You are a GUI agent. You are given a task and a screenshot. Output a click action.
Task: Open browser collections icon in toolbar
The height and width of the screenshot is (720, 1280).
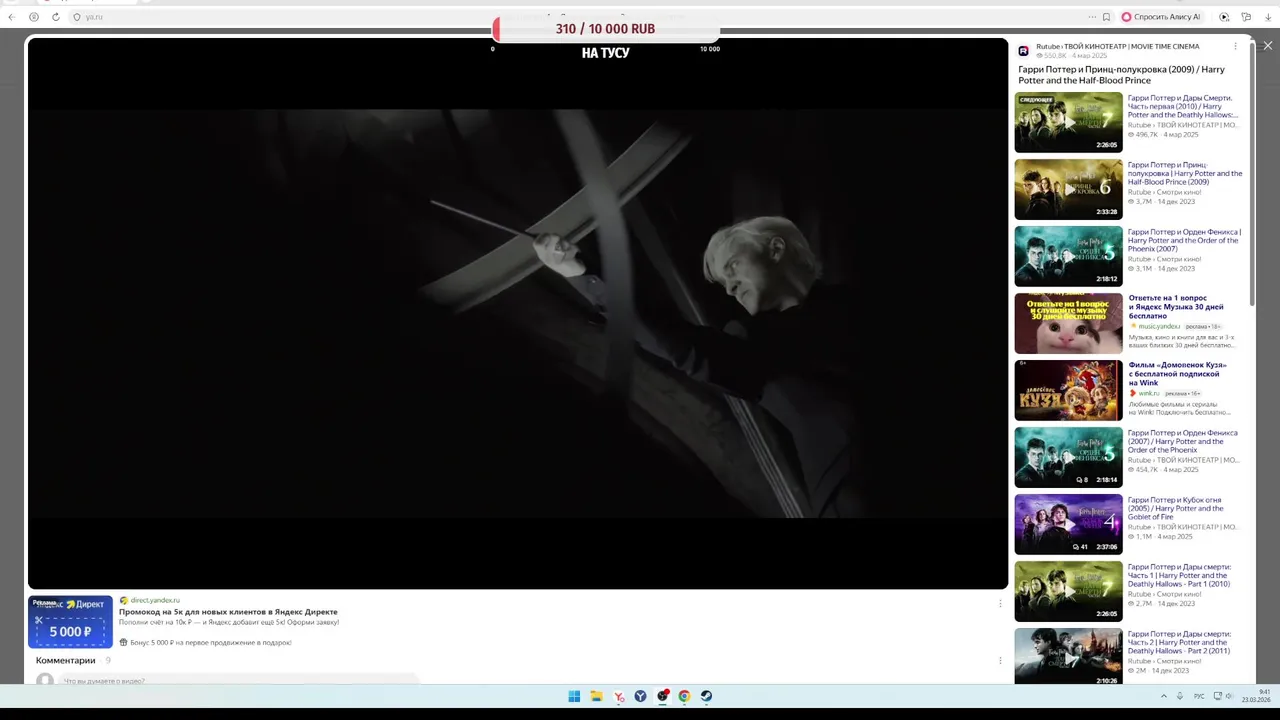pos(1246,17)
